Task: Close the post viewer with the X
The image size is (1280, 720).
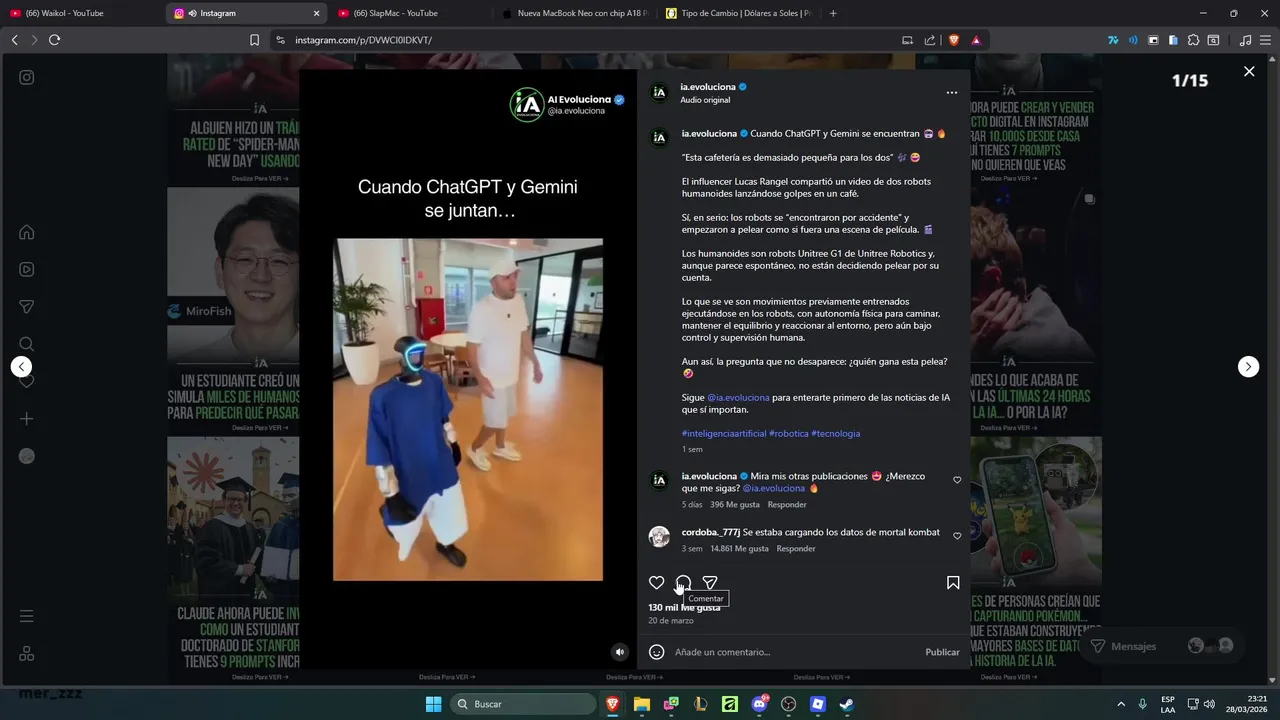Action: tap(1249, 71)
